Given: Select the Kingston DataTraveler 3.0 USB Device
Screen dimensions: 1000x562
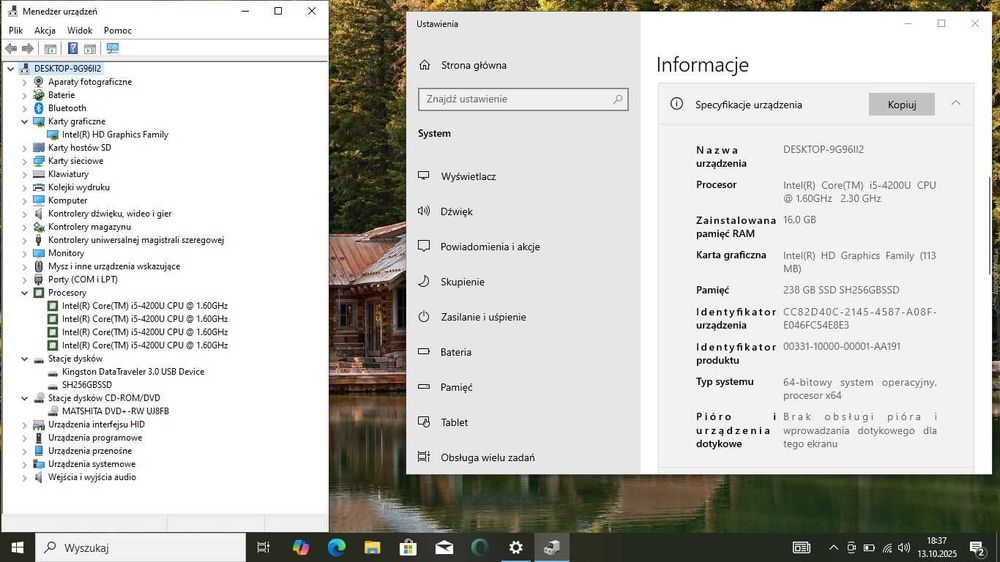Looking at the screenshot, I should pyautogui.click(x=133, y=371).
